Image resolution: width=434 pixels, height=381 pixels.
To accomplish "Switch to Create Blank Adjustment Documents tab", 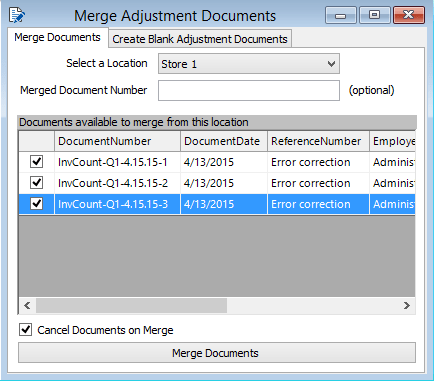I will 200,39.
